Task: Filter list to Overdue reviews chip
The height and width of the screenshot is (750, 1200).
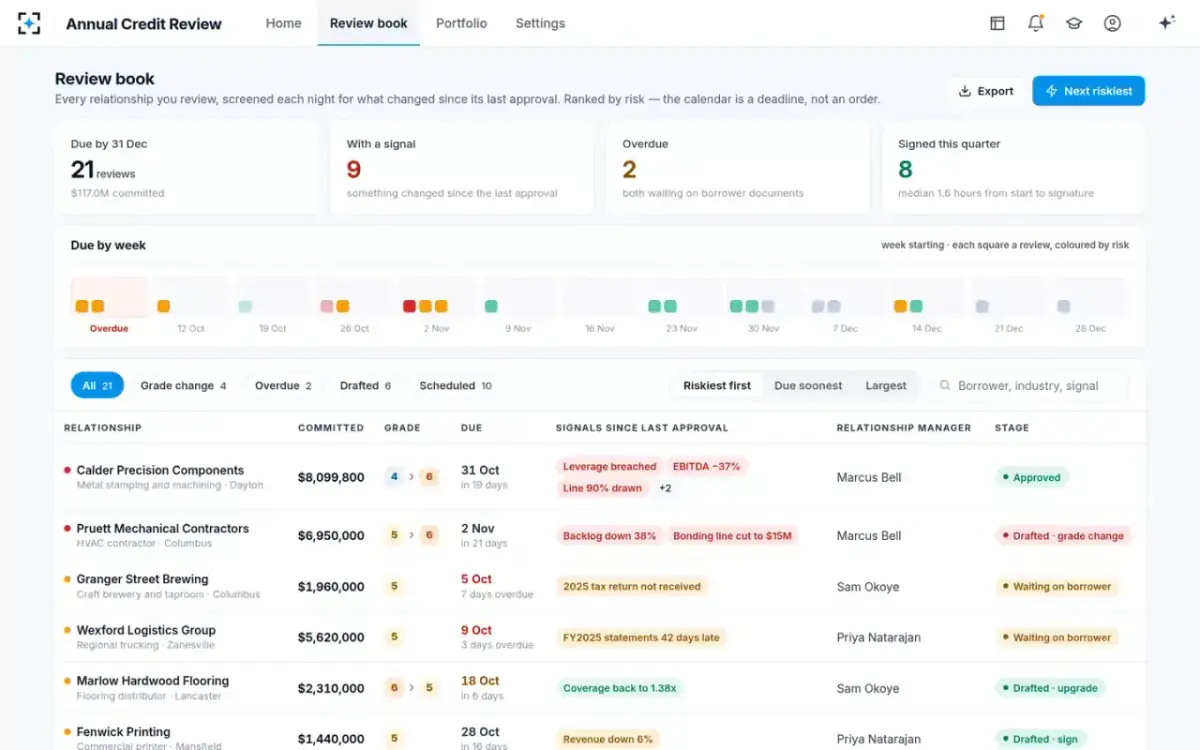Action: [283, 386]
